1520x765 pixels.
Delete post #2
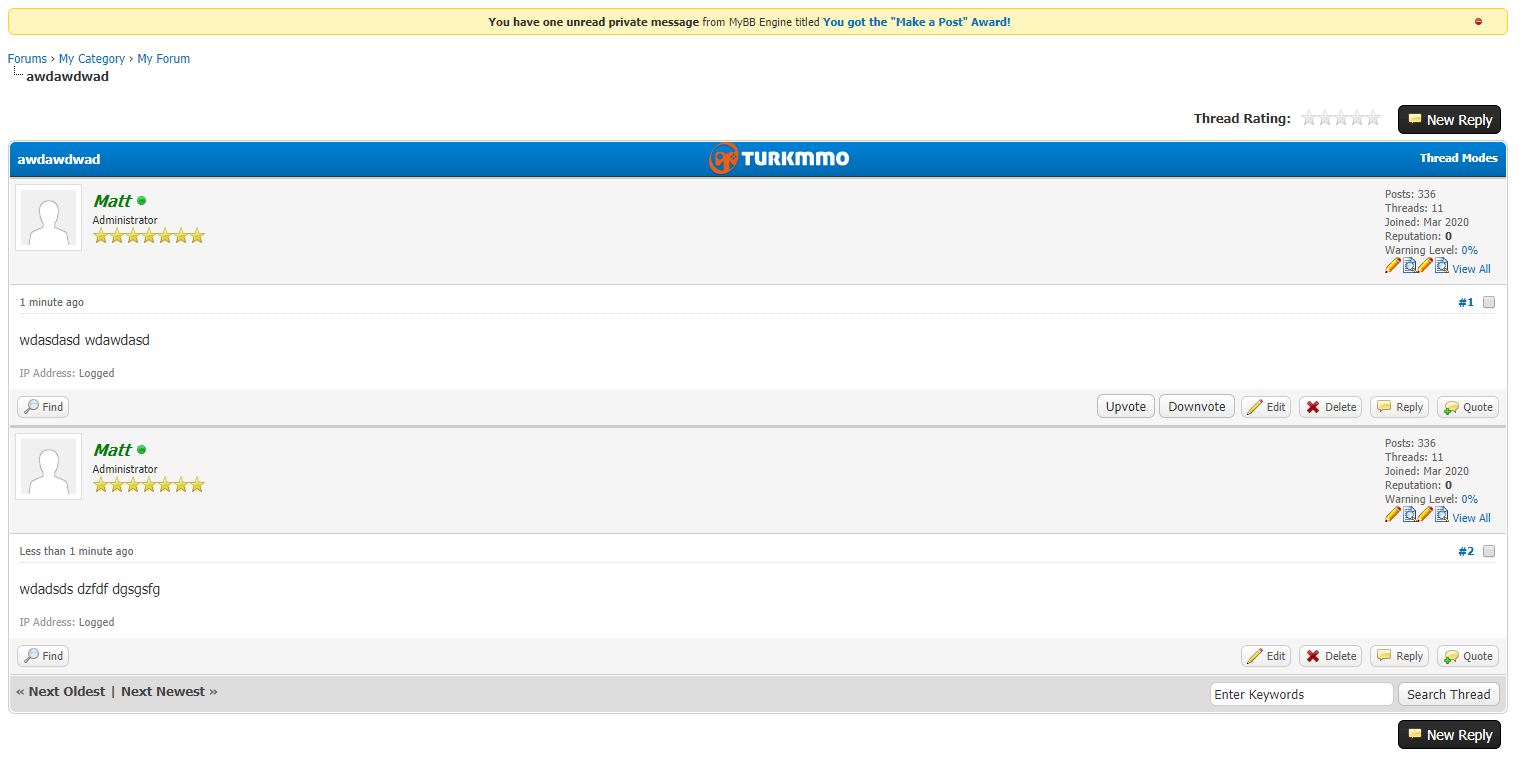click(x=1331, y=656)
